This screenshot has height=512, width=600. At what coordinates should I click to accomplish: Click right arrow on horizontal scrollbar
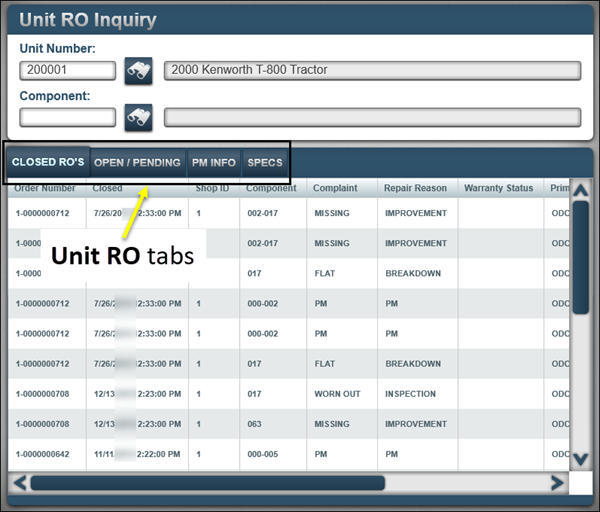(557, 483)
